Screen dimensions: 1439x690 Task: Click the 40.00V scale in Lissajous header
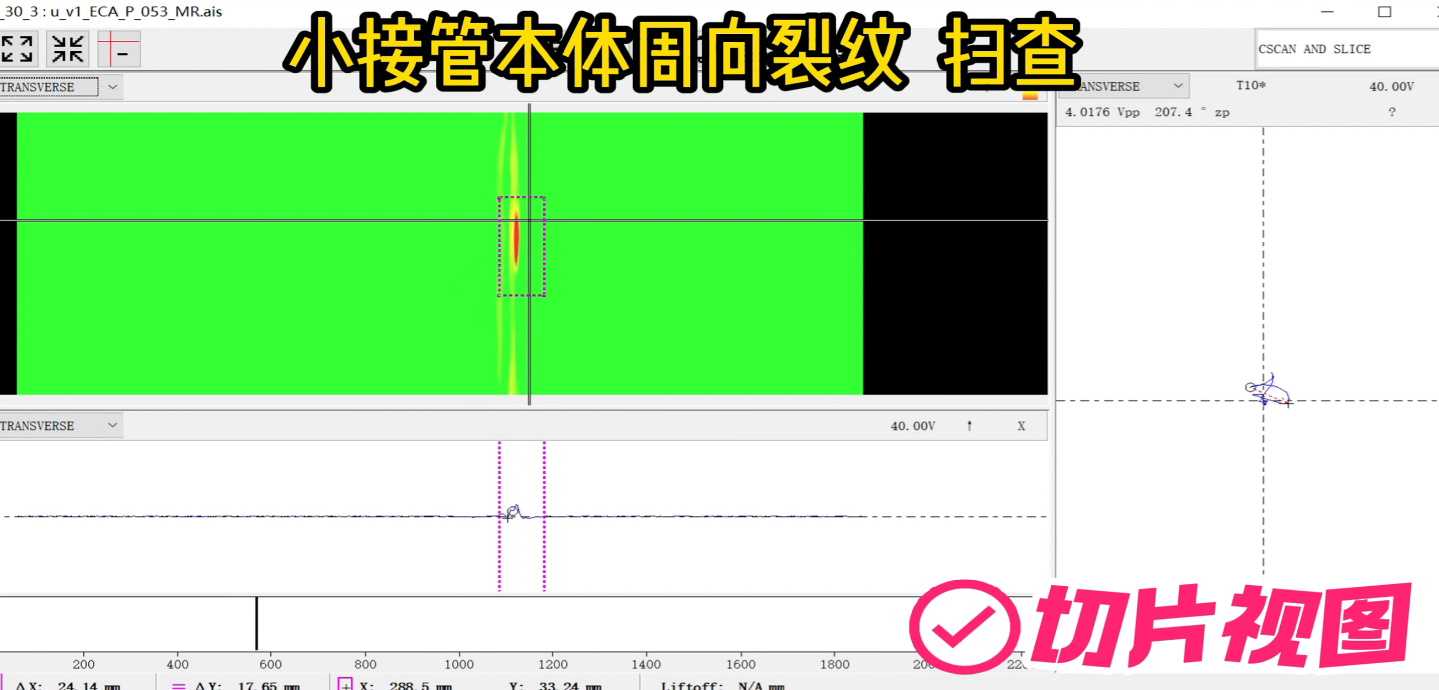click(x=1391, y=86)
